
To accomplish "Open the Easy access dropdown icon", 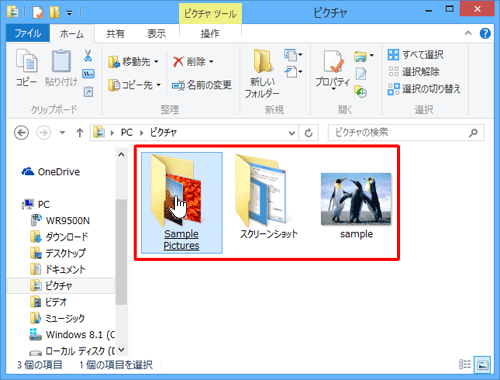I will pos(293,72).
